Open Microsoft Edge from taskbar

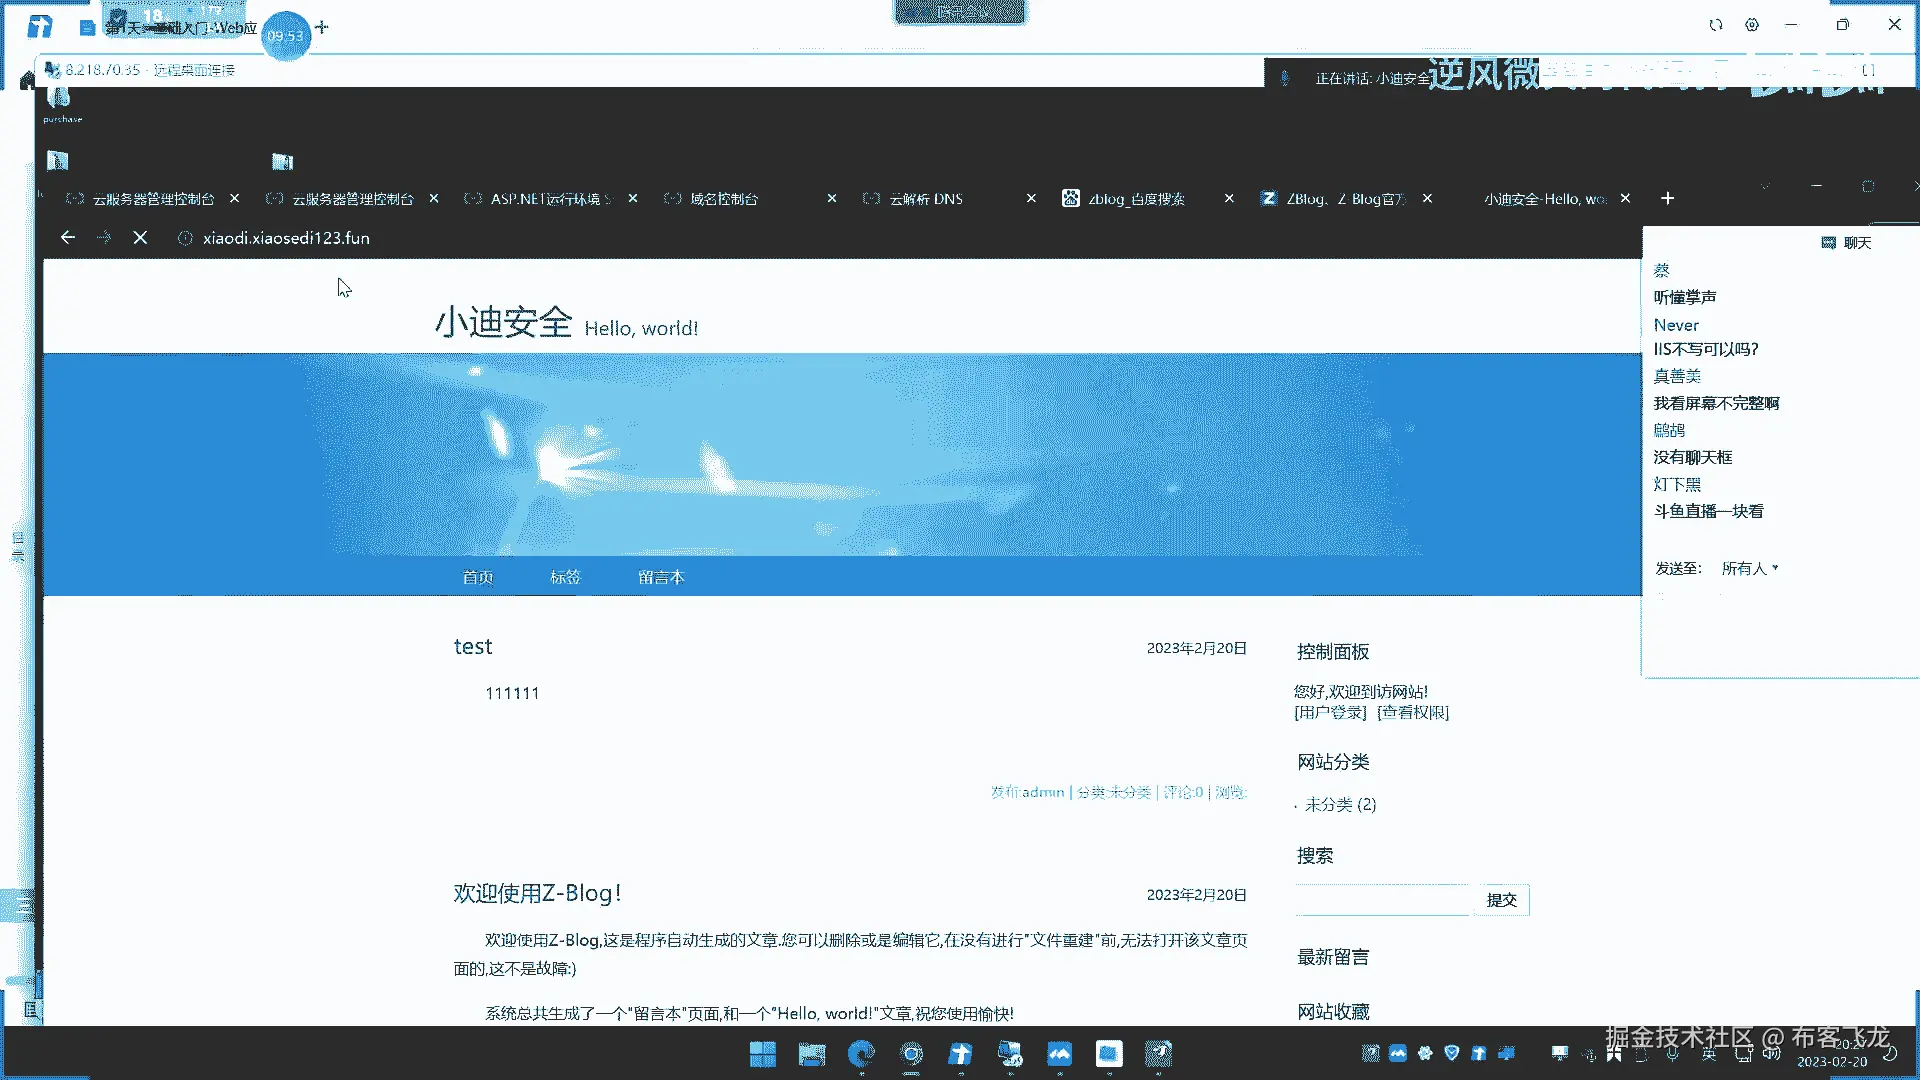861,1054
